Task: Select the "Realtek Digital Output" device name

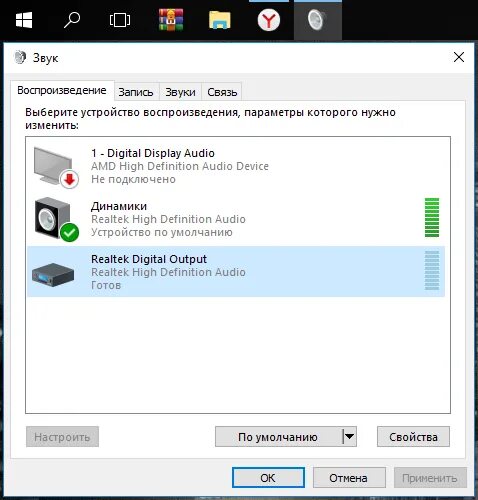Action: [149, 259]
